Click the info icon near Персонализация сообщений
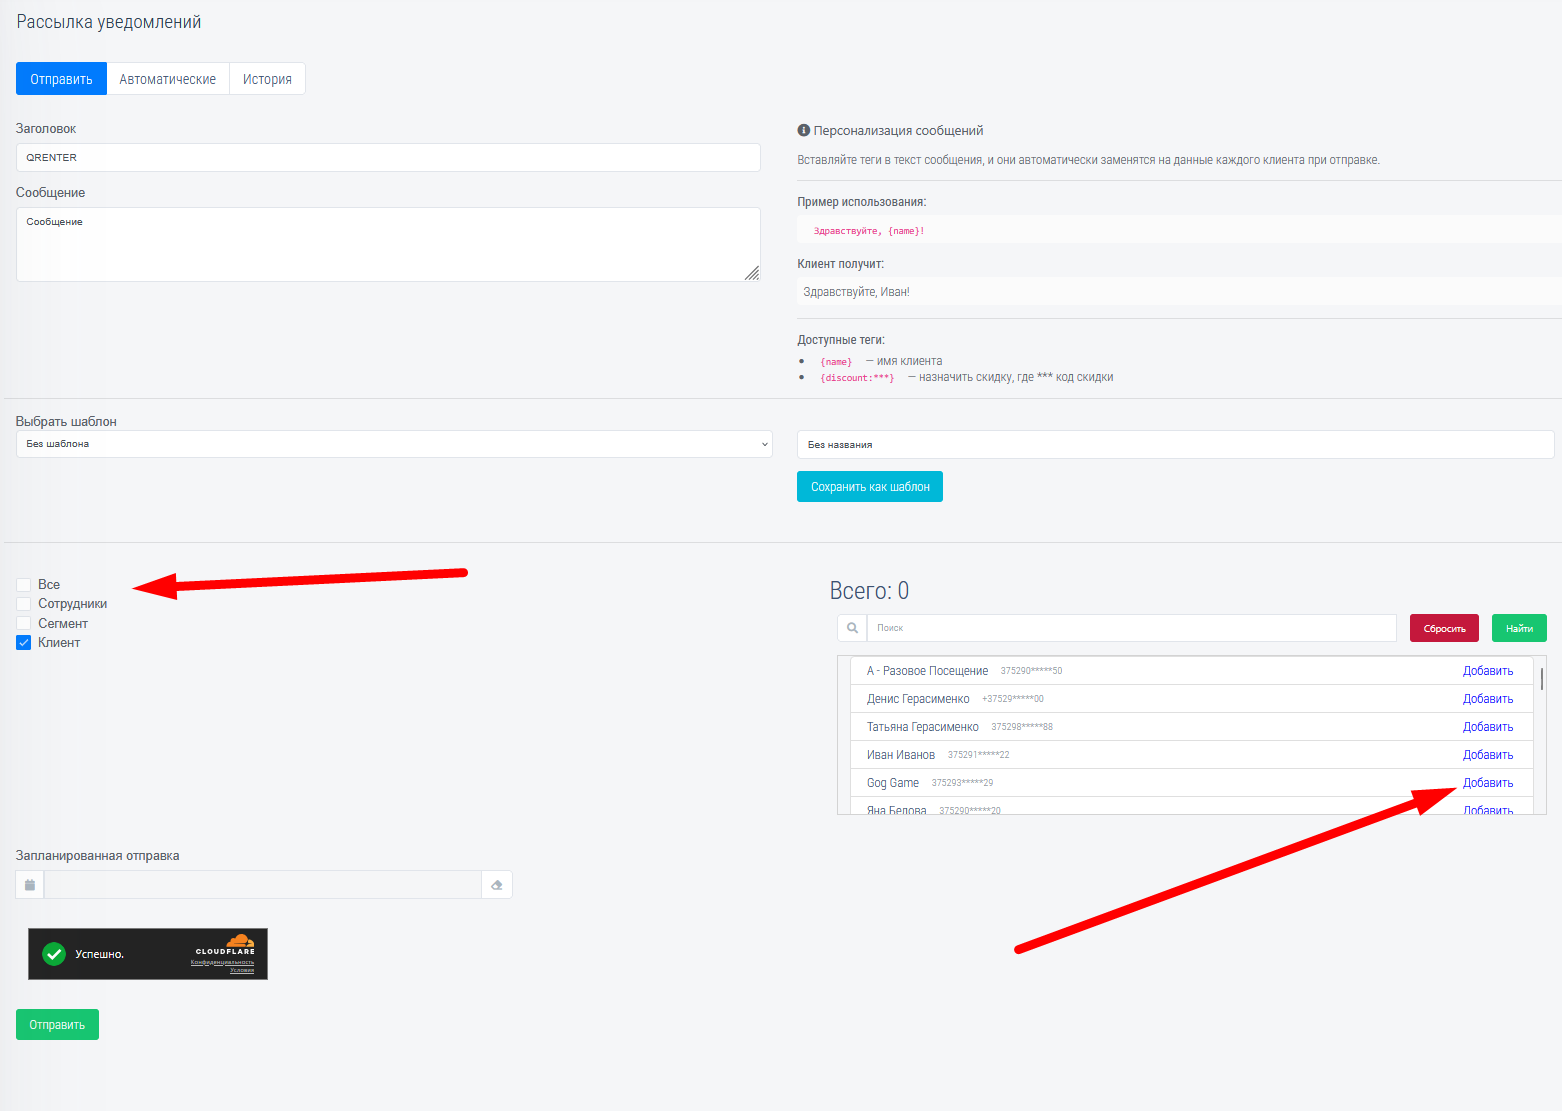 click(x=803, y=130)
